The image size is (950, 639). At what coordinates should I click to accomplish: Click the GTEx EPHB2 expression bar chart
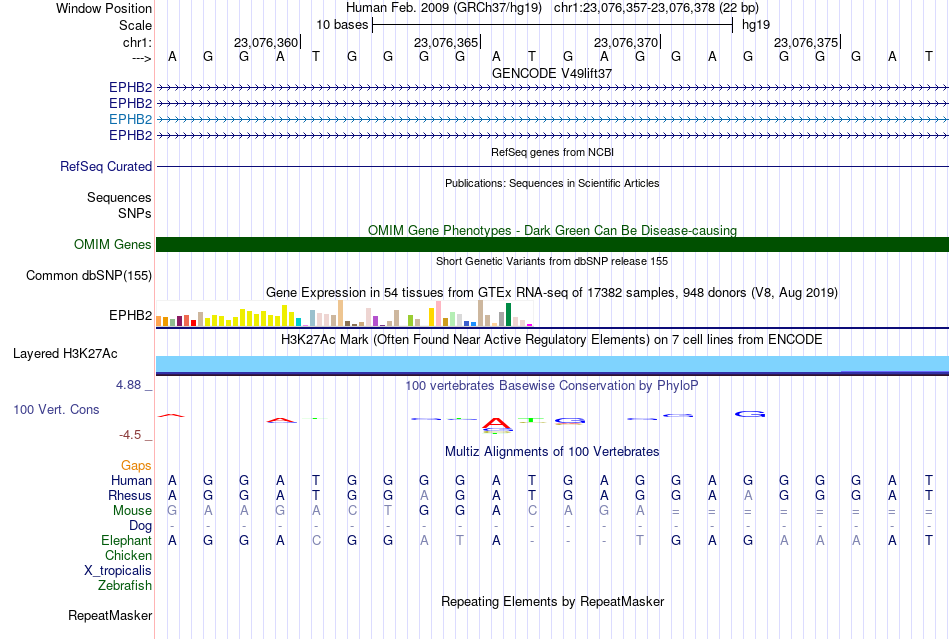(344, 314)
